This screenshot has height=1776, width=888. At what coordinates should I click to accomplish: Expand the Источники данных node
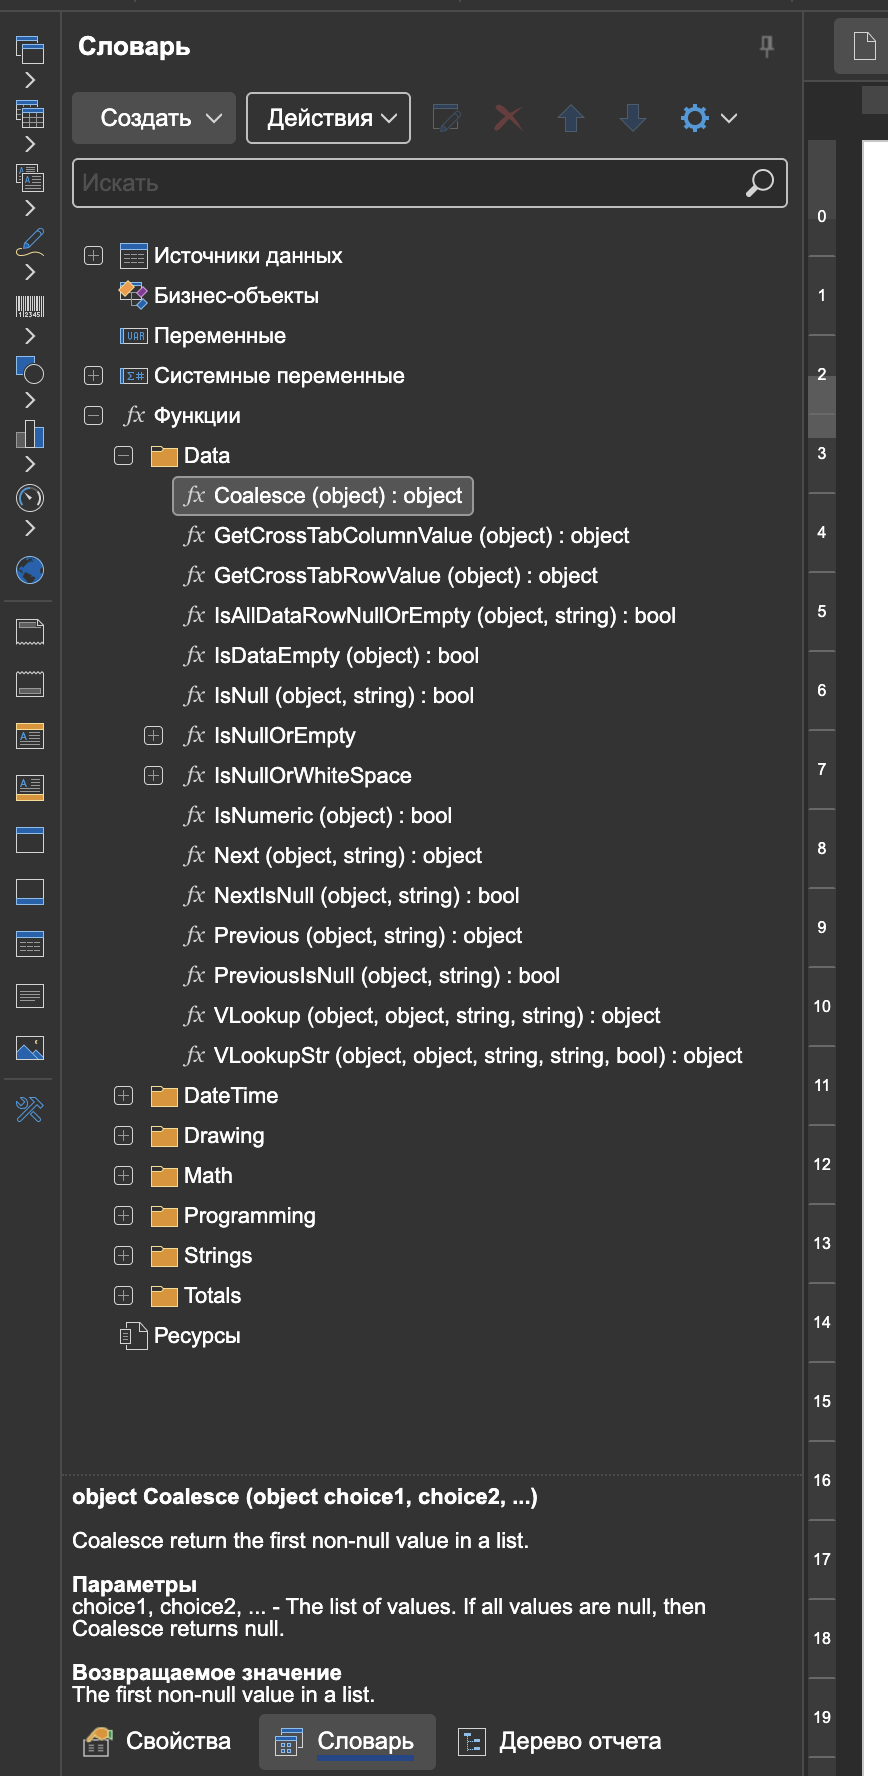(93, 256)
